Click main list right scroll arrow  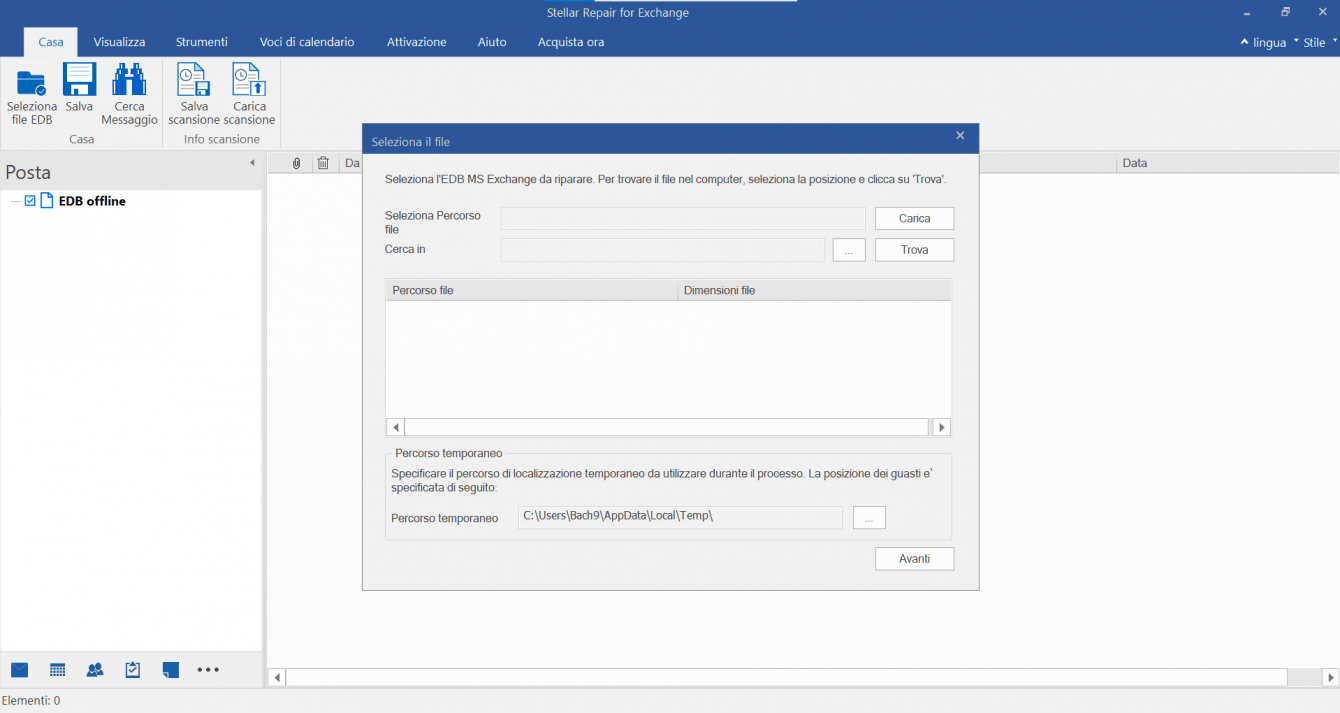tap(1330, 678)
